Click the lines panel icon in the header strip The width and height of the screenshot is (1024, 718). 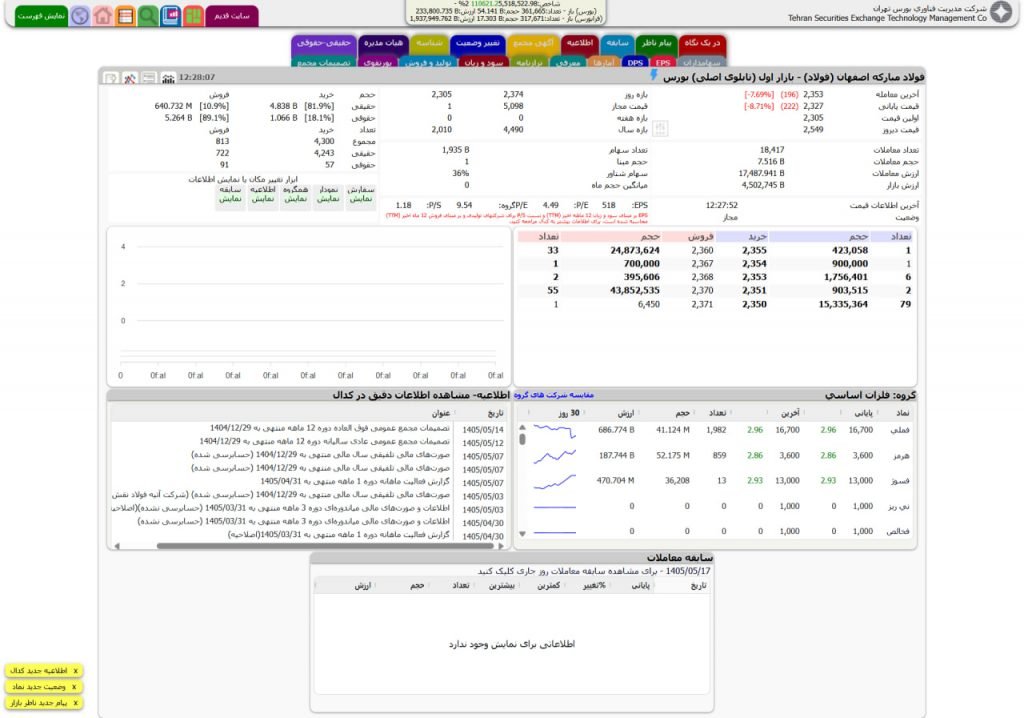tap(149, 78)
